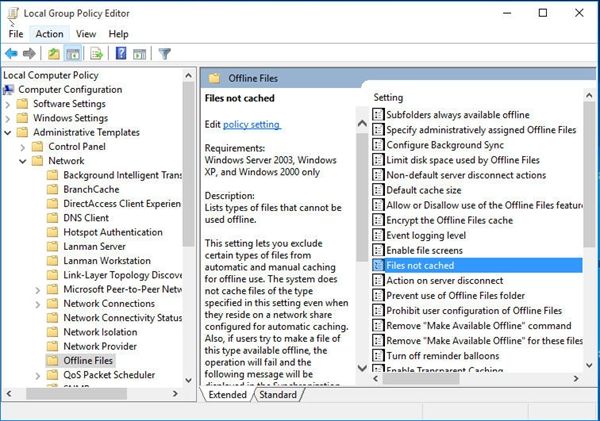Image resolution: width=600 pixels, height=421 pixels.
Task: Click tree pane vertical scroll down arrow
Action: point(188,380)
